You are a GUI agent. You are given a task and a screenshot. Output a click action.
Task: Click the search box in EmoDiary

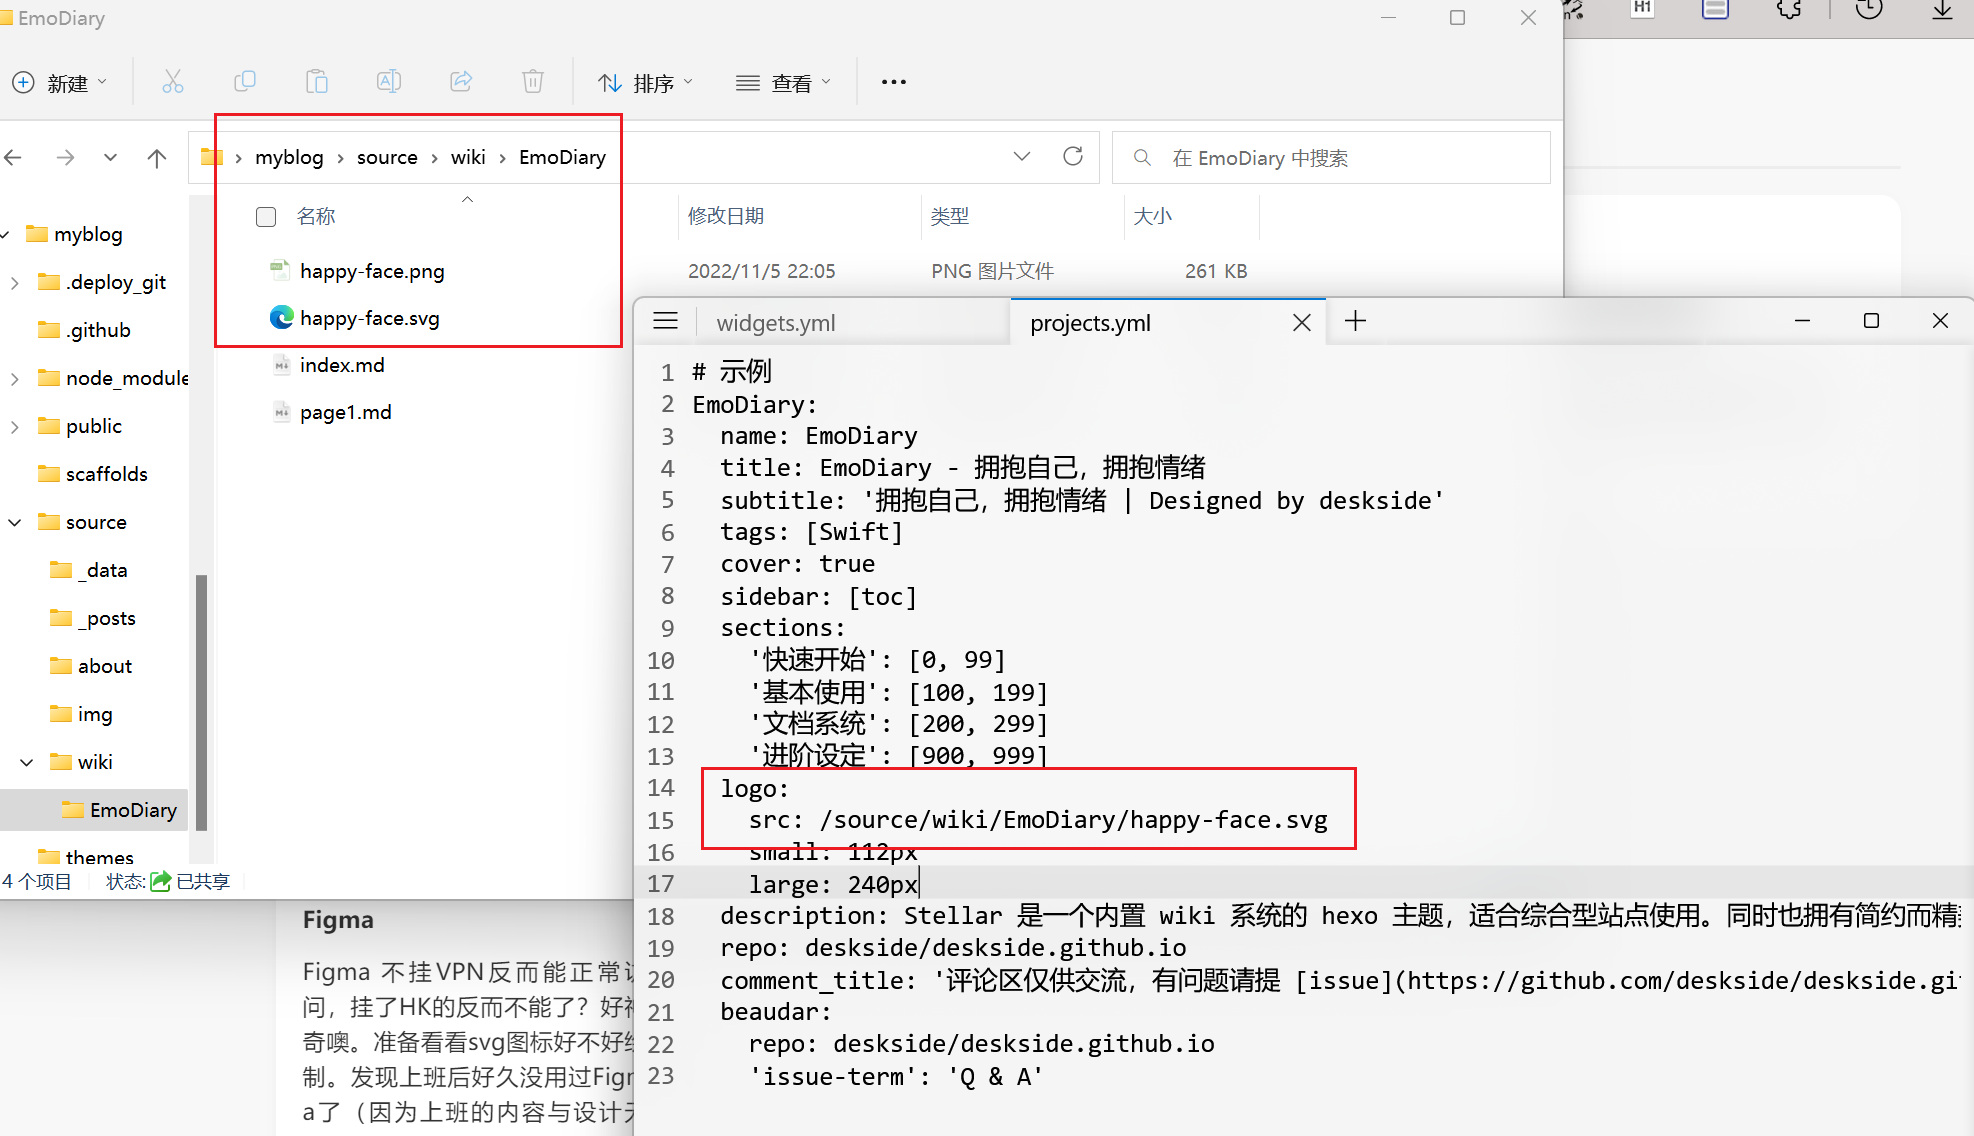[1332, 158]
